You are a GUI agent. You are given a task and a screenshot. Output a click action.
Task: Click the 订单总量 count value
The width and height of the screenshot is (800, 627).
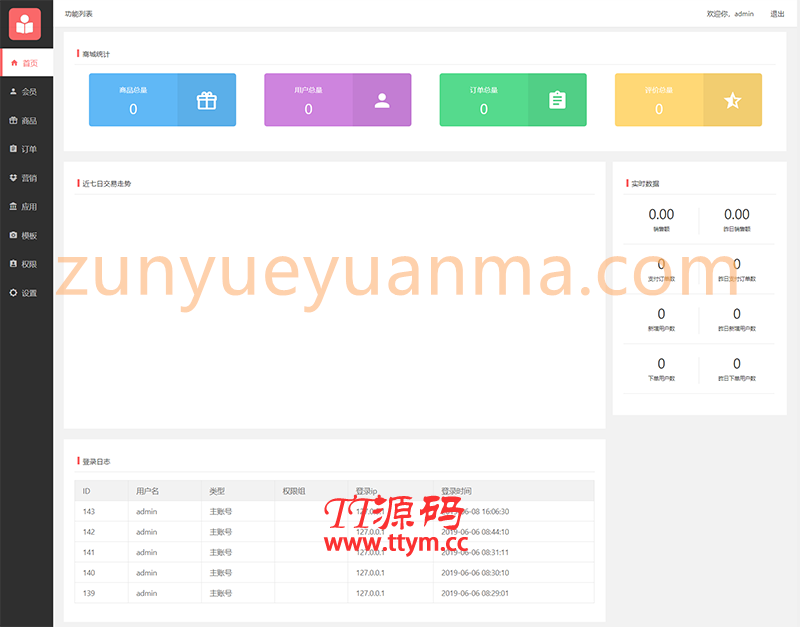(484, 109)
